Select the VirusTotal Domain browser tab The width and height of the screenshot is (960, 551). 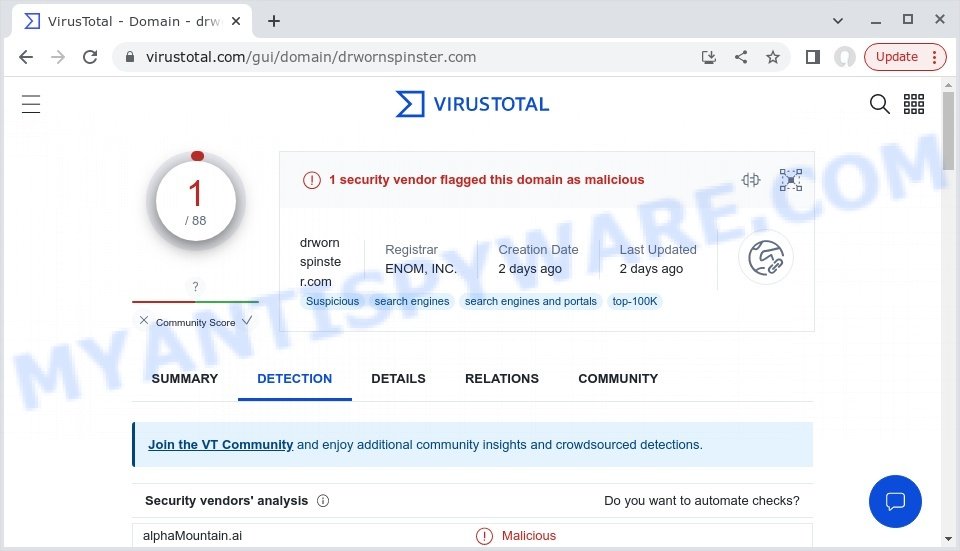[131, 21]
